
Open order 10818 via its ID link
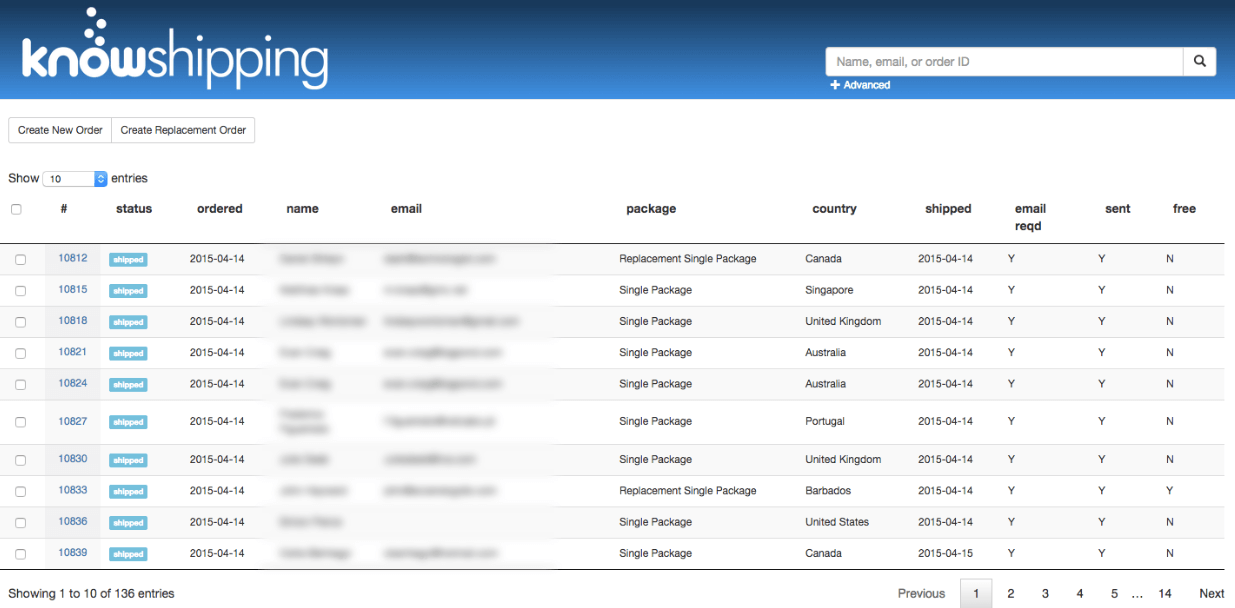pyautogui.click(x=72, y=321)
